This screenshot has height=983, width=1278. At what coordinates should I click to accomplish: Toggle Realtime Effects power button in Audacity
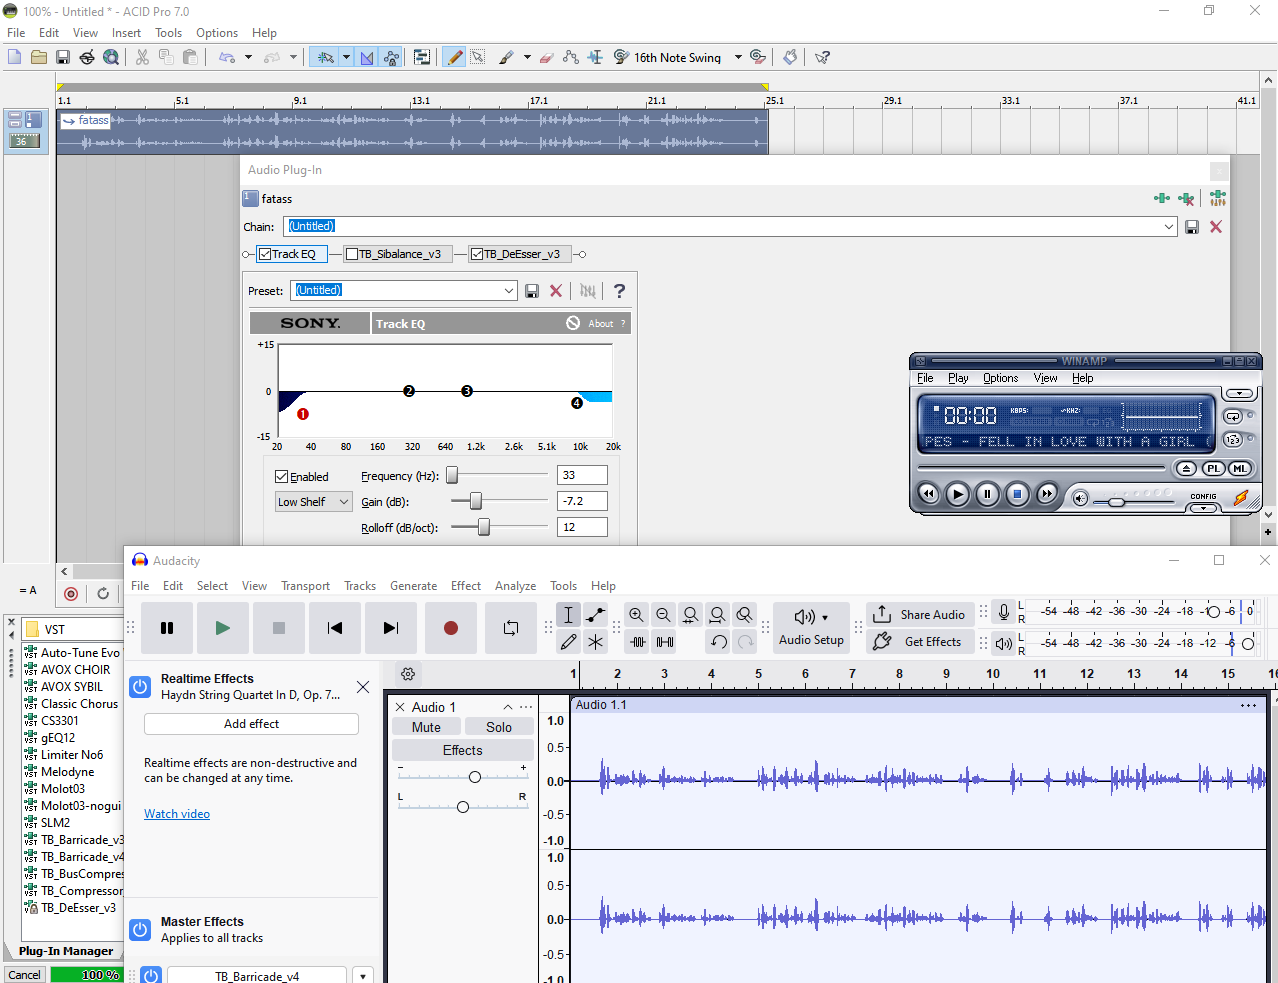pyautogui.click(x=141, y=687)
